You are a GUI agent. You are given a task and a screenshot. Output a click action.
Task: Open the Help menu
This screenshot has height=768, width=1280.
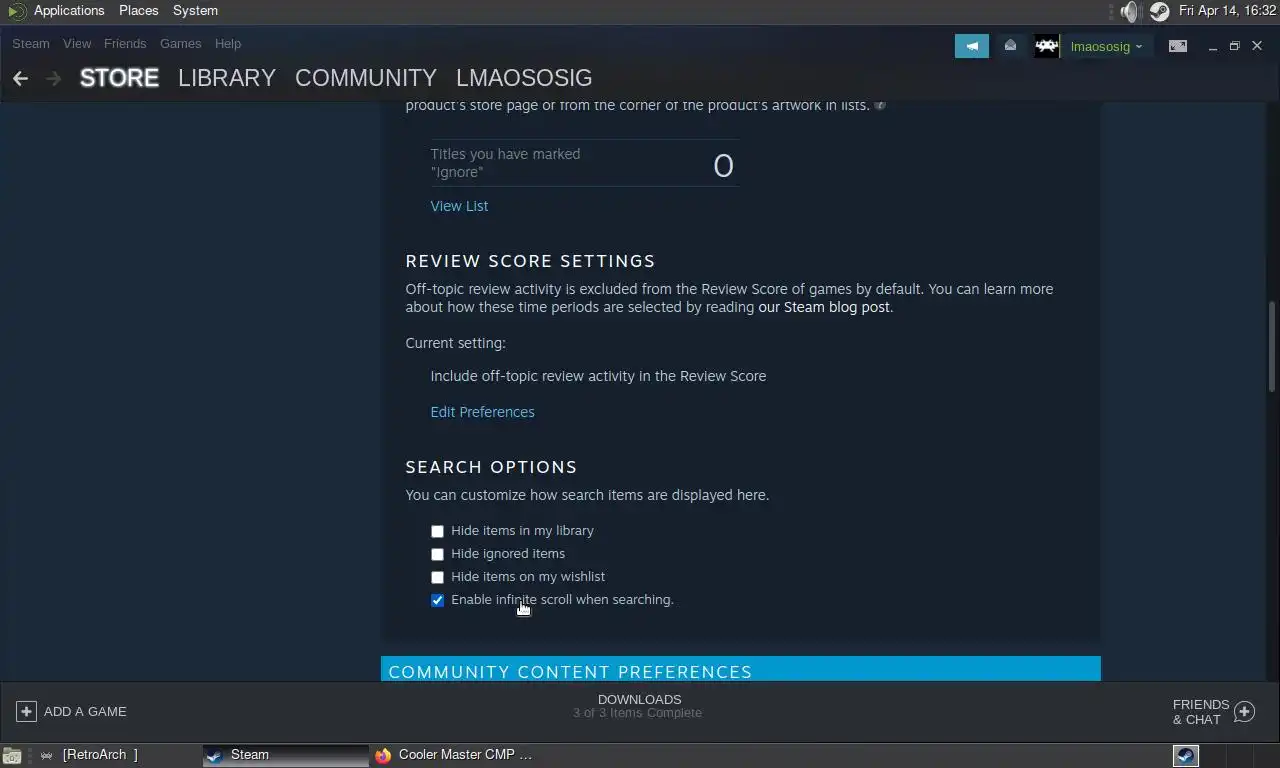(228, 44)
